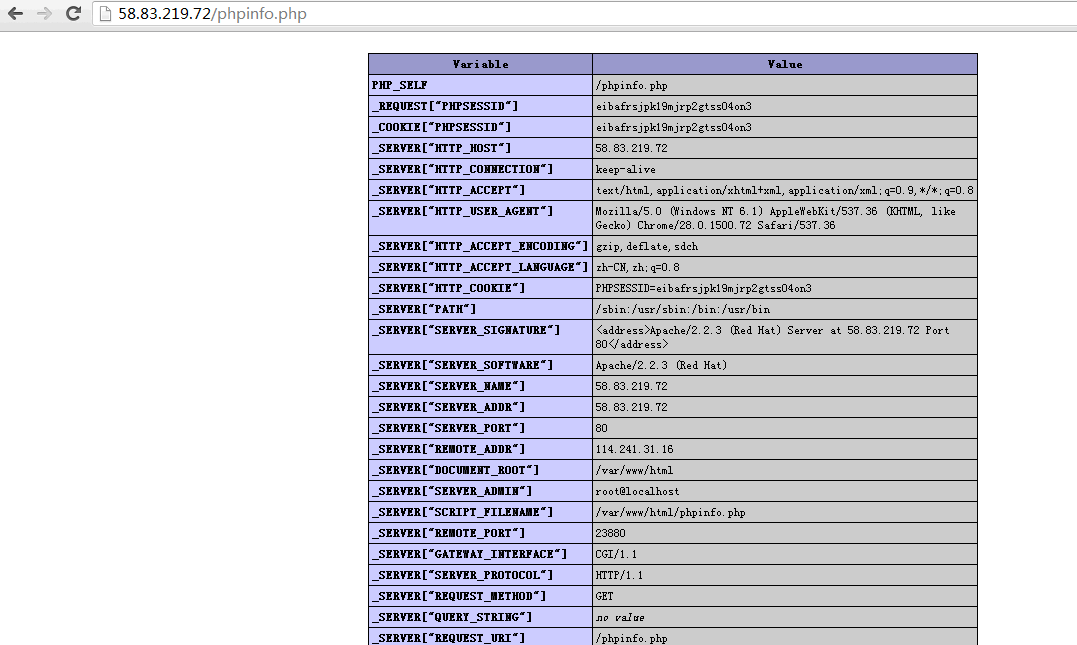Select the _SERVER["HTTP_ACCEPT"] variable cell
Screen dimensions: 1077x645
click(480, 190)
